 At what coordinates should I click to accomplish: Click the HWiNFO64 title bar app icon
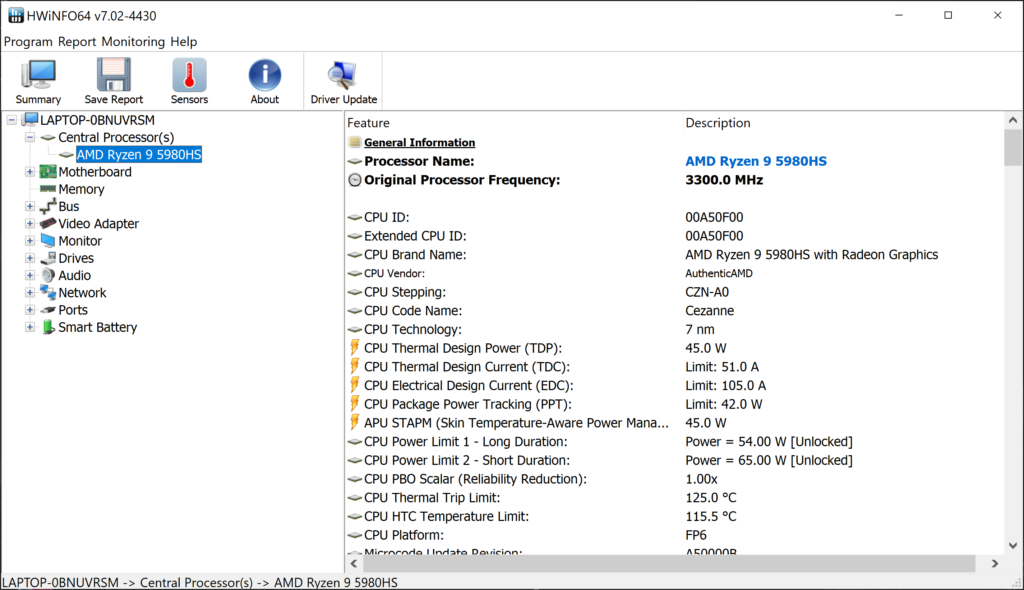click(x=16, y=15)
